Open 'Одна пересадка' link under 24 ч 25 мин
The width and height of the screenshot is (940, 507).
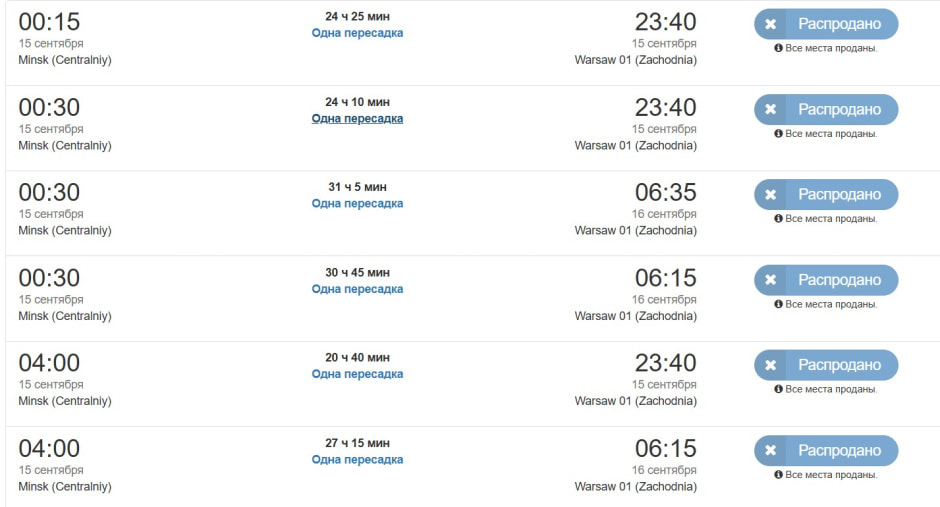pyautogui.click(x=357, y=33)
